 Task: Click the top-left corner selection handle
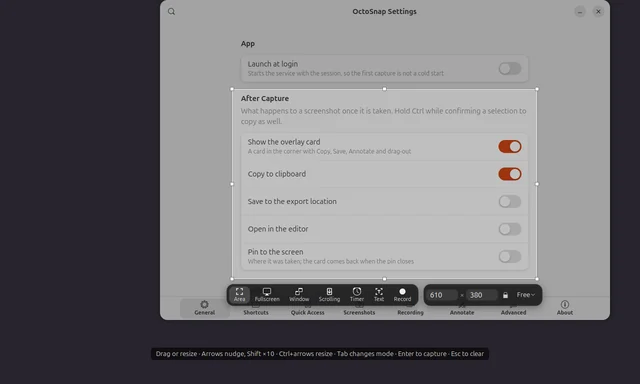click(x=232, y=89)
